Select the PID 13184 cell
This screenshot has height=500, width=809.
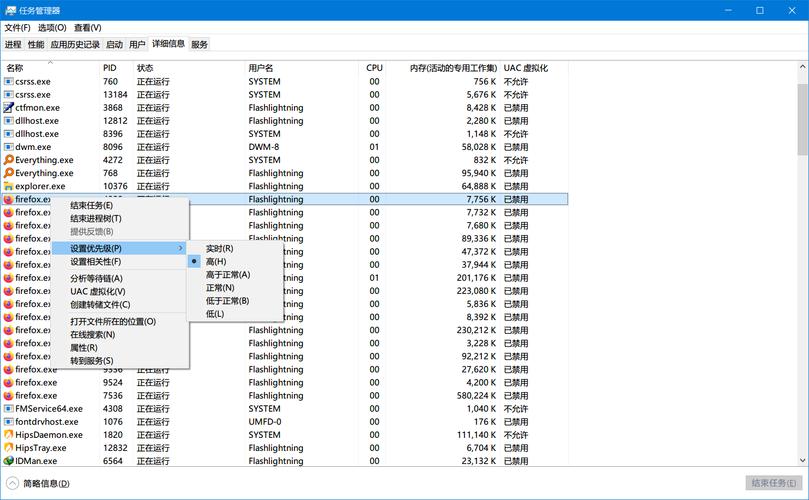pyautogui.click(x=115, y=94)
